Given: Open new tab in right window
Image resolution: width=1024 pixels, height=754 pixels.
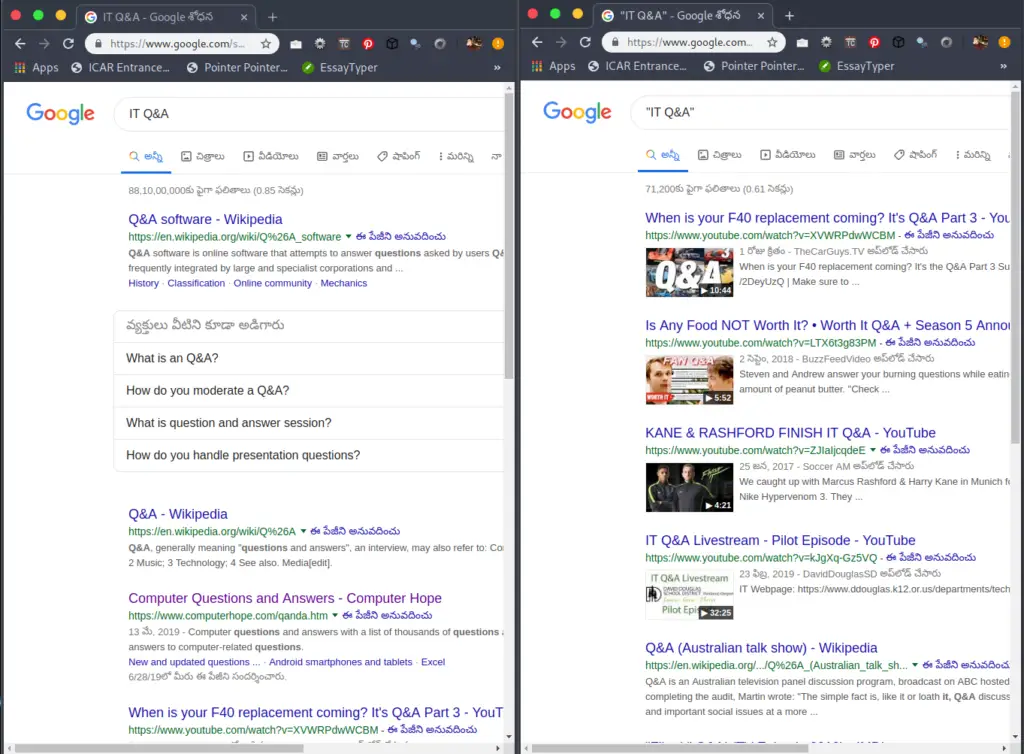Looking at the screenshot, I should click(x=790, y=16).
